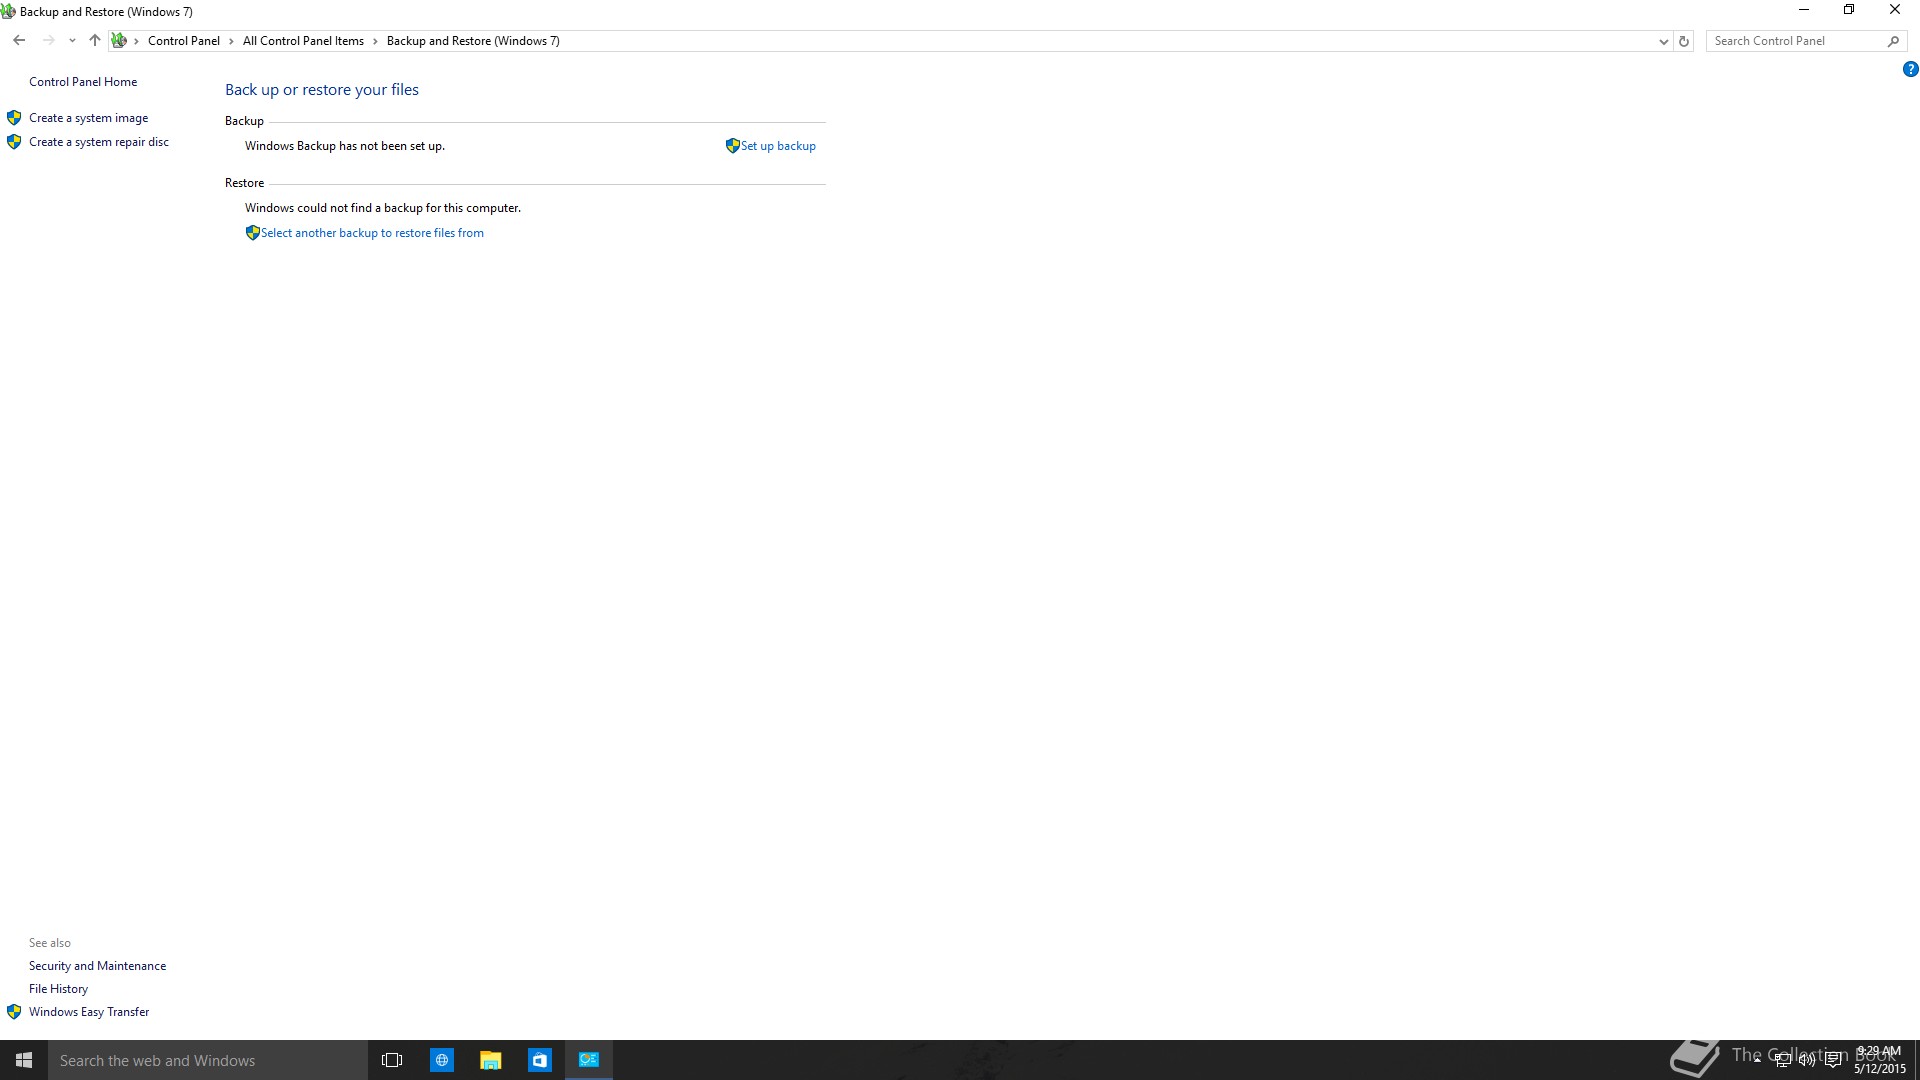Click shield icon beside Windows Easy Transfer
This screenshot has width=1920, height=1080.
[x=14, y=1012]
